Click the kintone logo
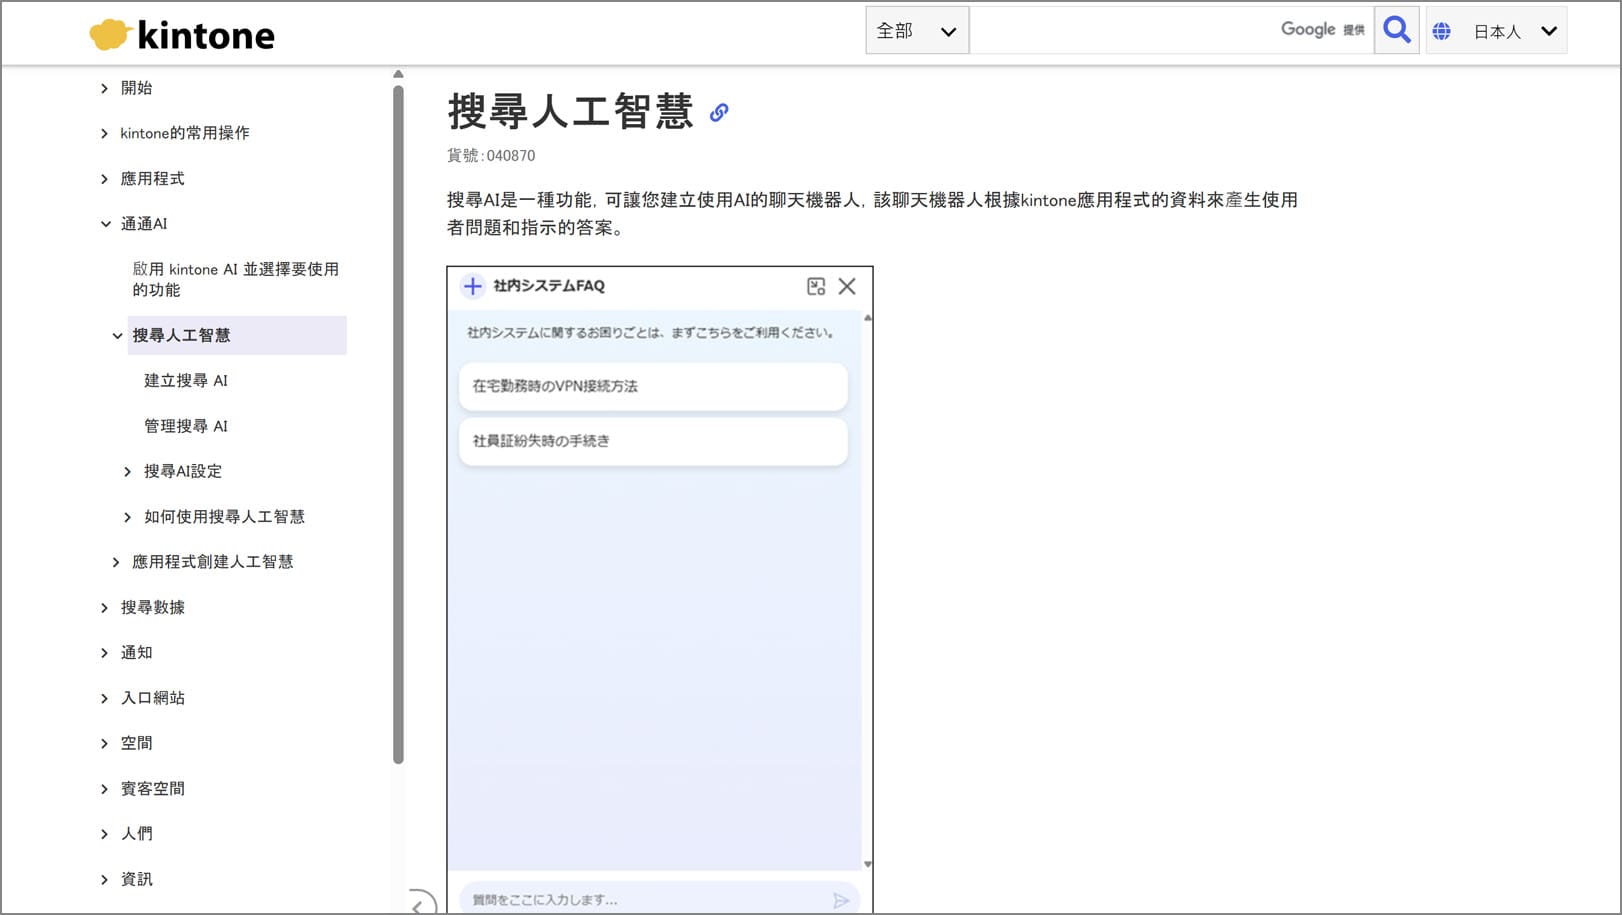 (182, 35)
